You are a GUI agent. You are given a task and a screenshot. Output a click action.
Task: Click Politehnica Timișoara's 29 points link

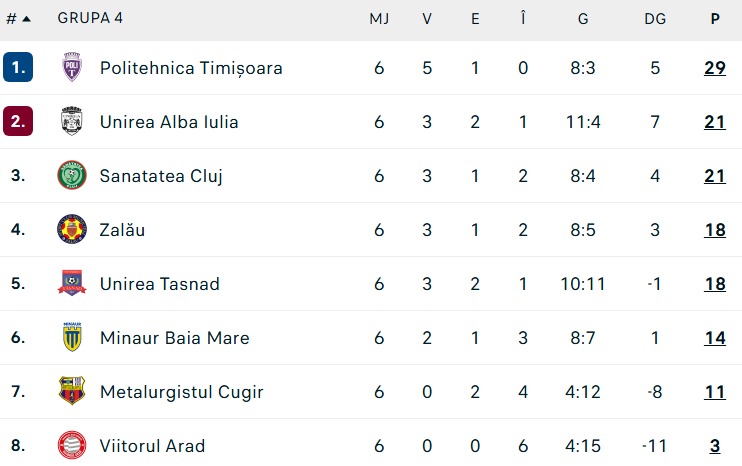click(x=715, y=68)
